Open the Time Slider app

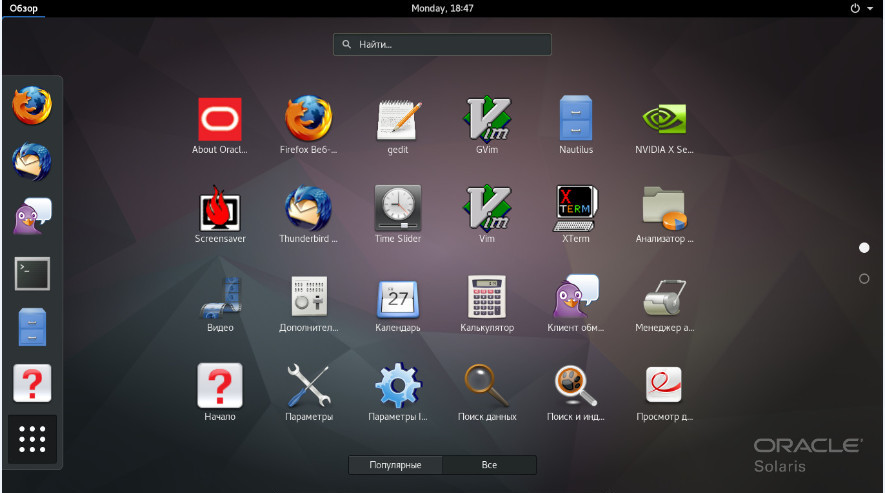(x=398, y=209)
